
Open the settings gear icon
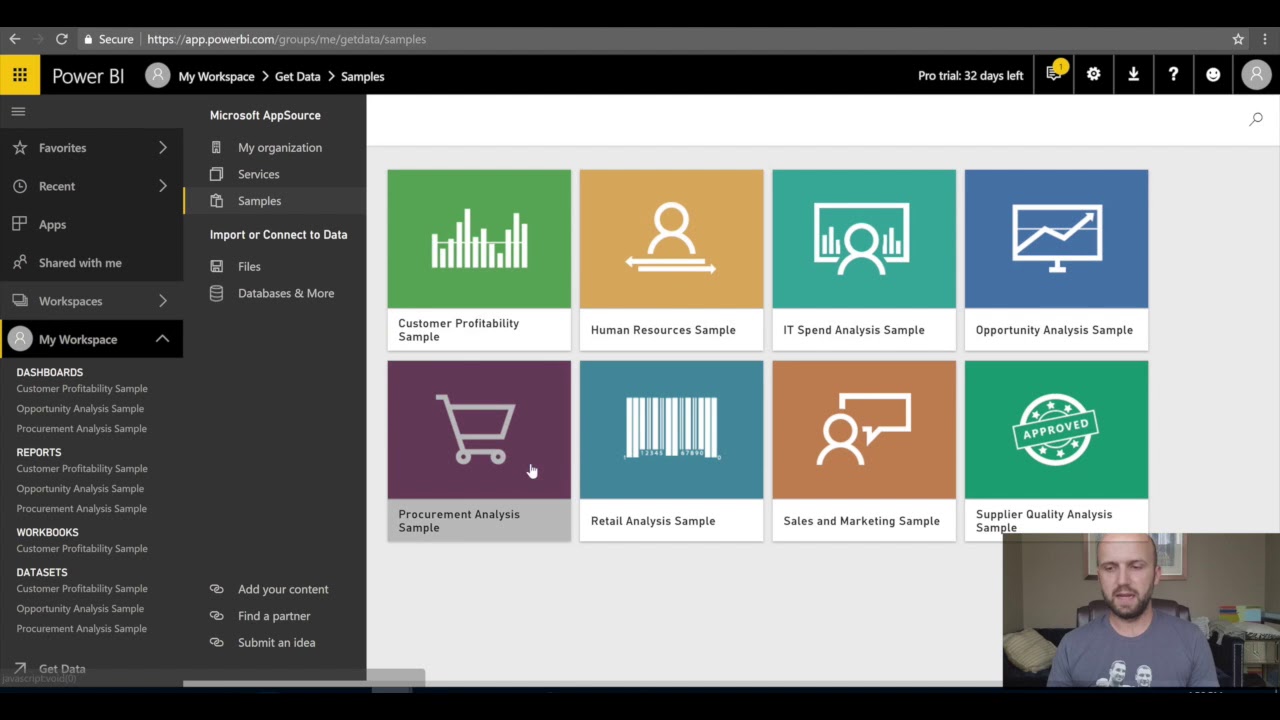pos(1093,74)
